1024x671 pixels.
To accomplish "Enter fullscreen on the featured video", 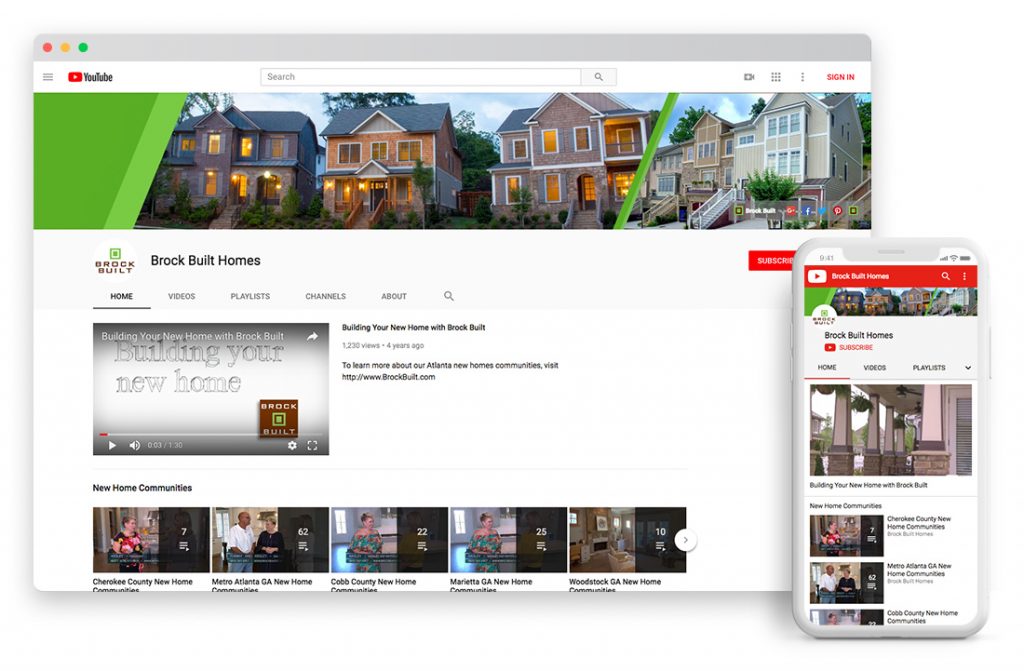I will [312, 445].
